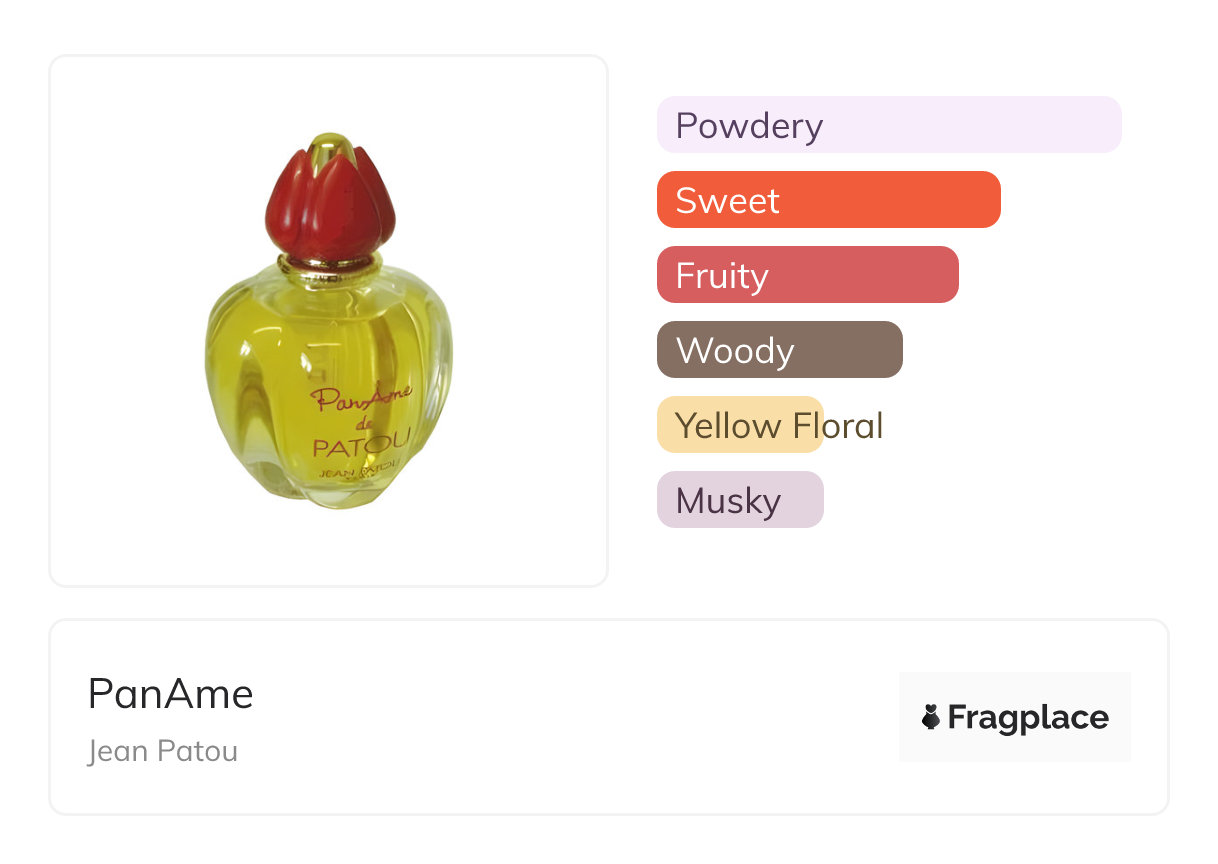Open the PanAme fragrance title

[x=171, y=694]
